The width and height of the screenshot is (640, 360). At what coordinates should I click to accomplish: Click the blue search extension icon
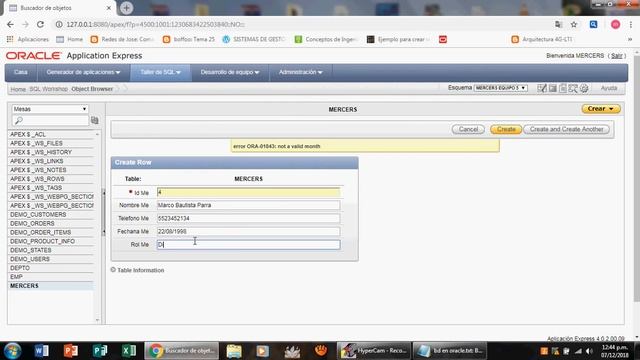click(x=593, y=24)
